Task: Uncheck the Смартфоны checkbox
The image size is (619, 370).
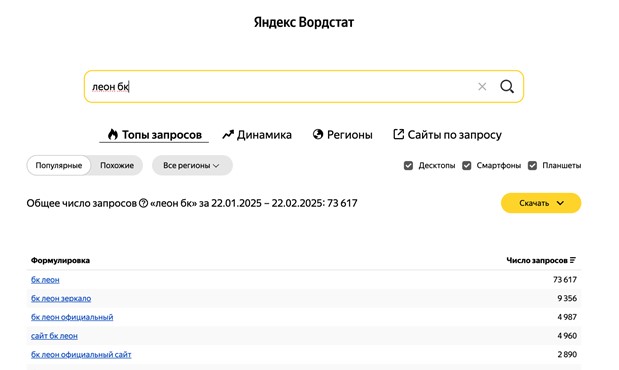Action: tap(467, 165)
